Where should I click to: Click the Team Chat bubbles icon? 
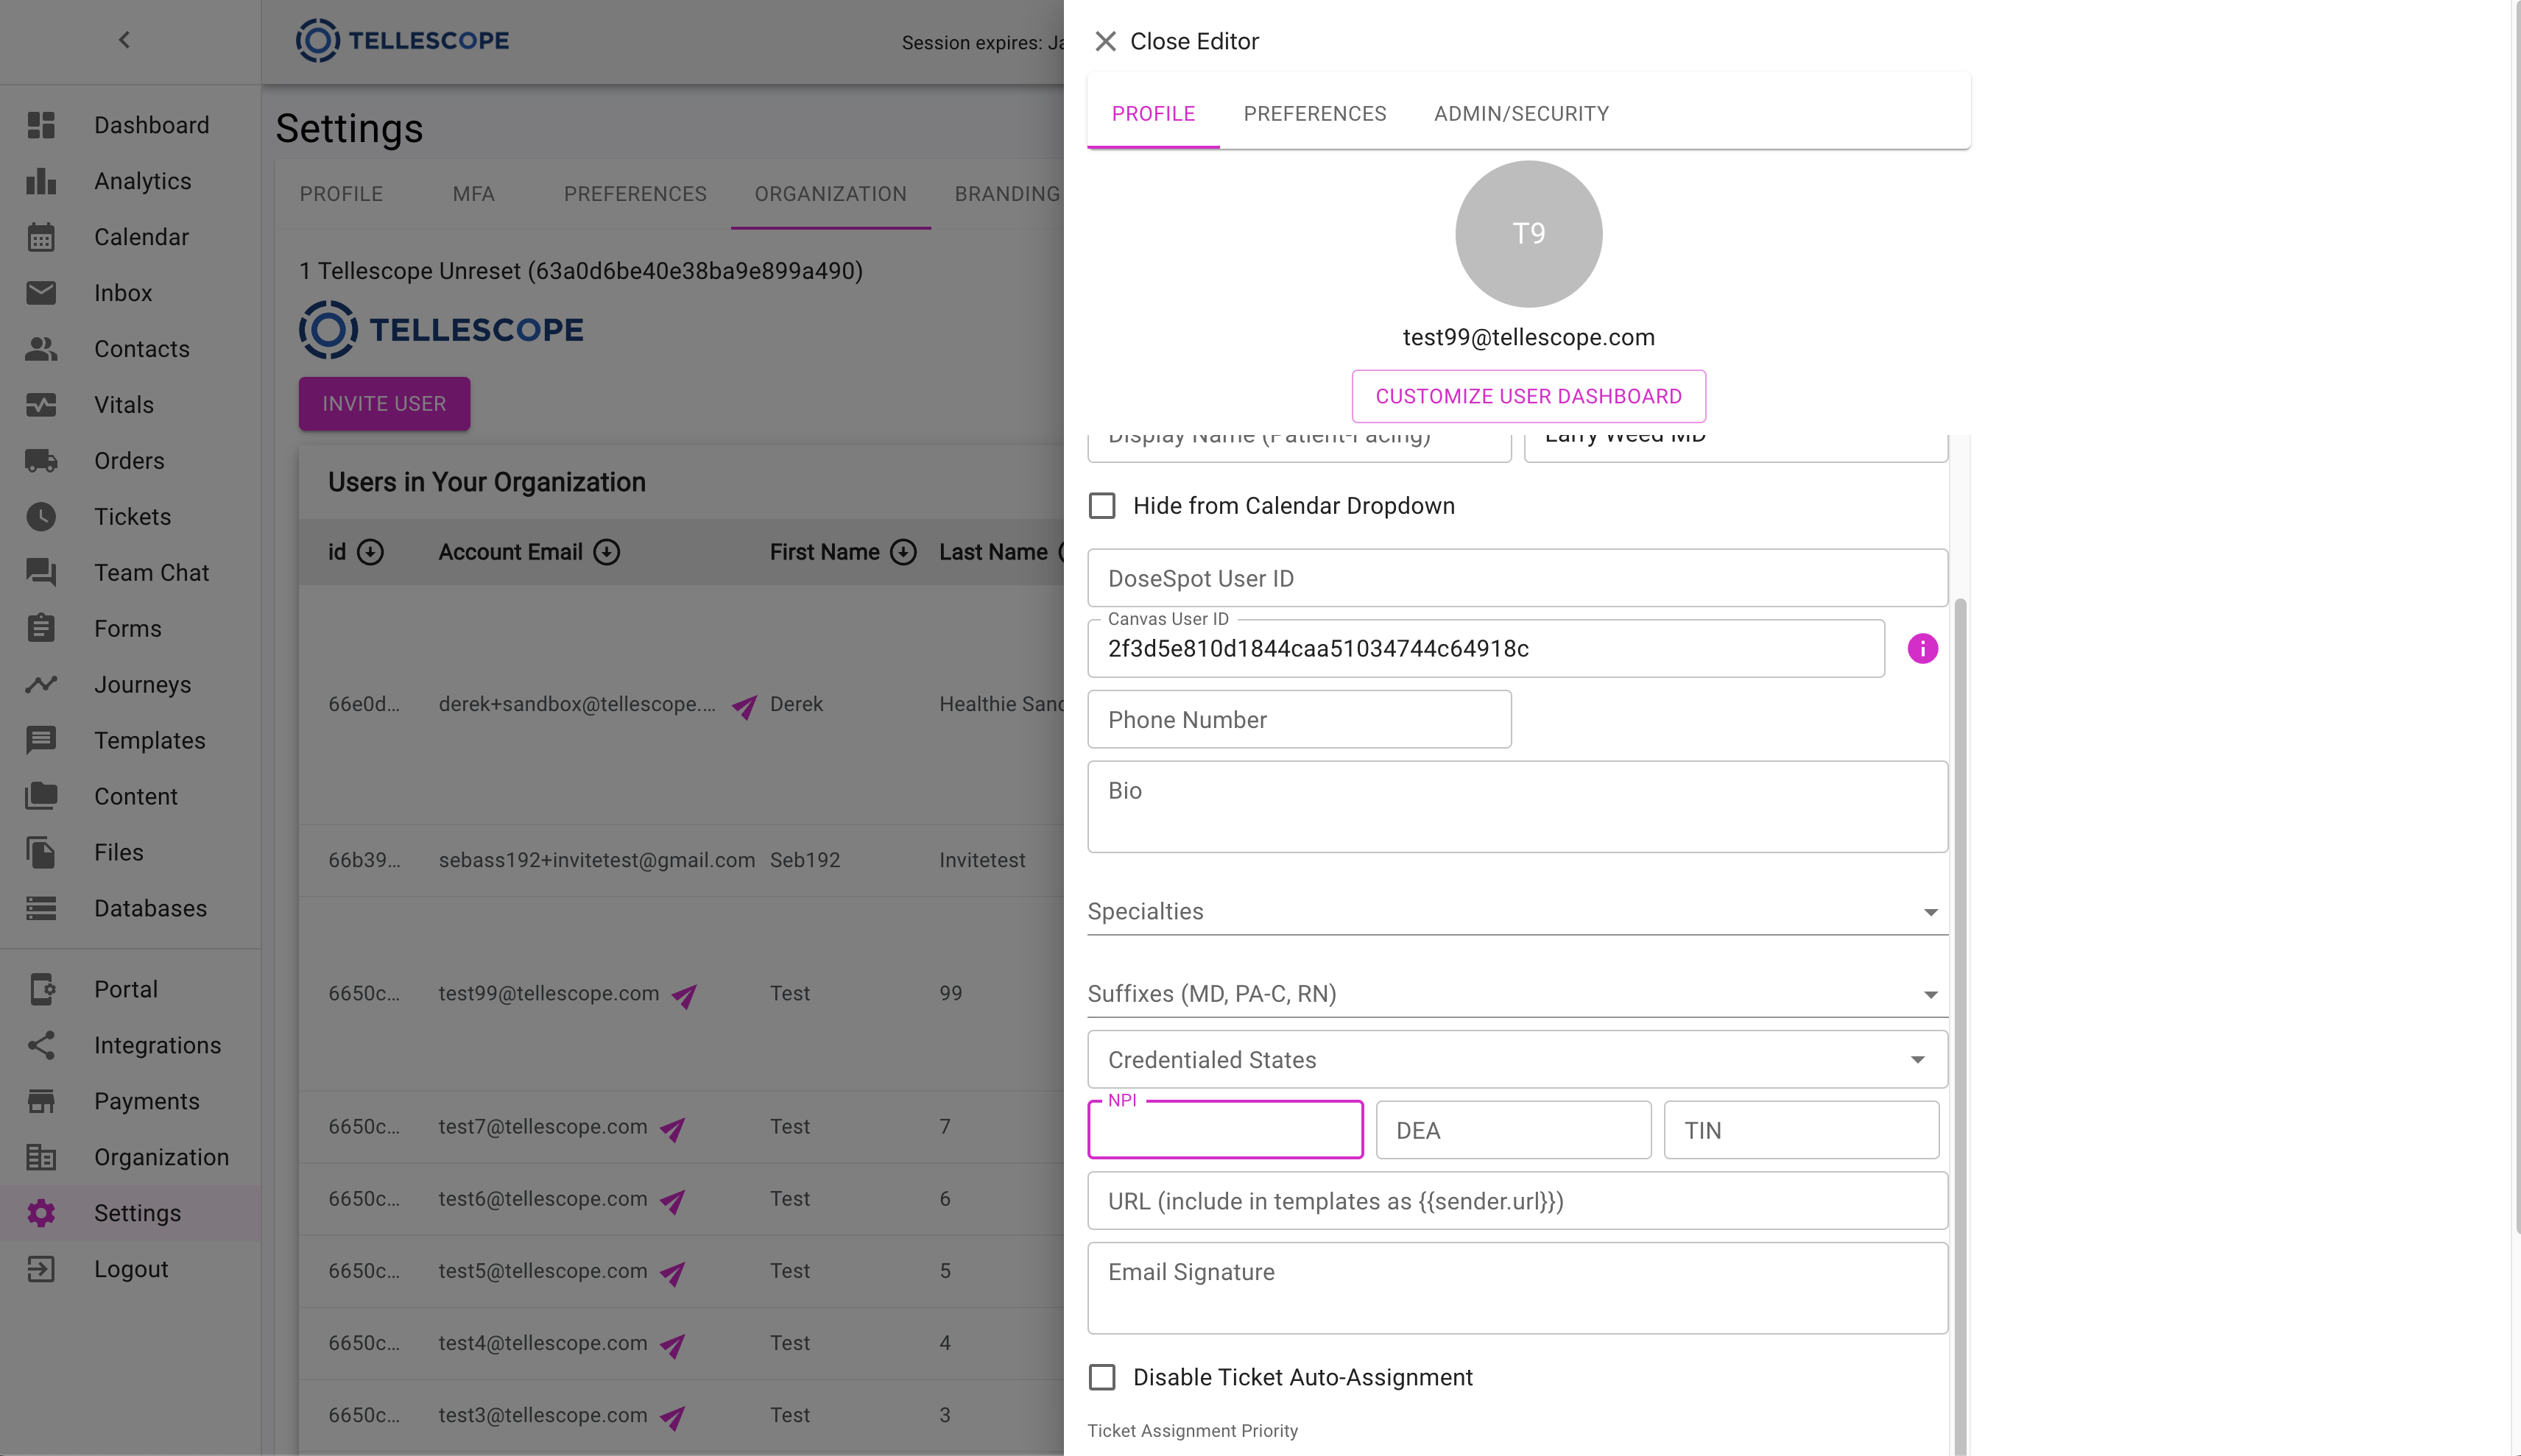click(41, 573)
